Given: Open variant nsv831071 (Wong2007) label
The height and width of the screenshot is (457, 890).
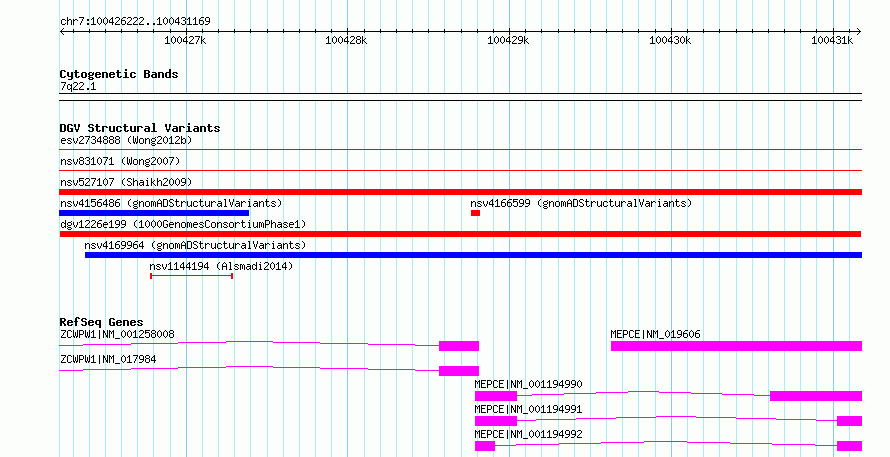Looking at the screenshot, I should (x=120, y=161).
